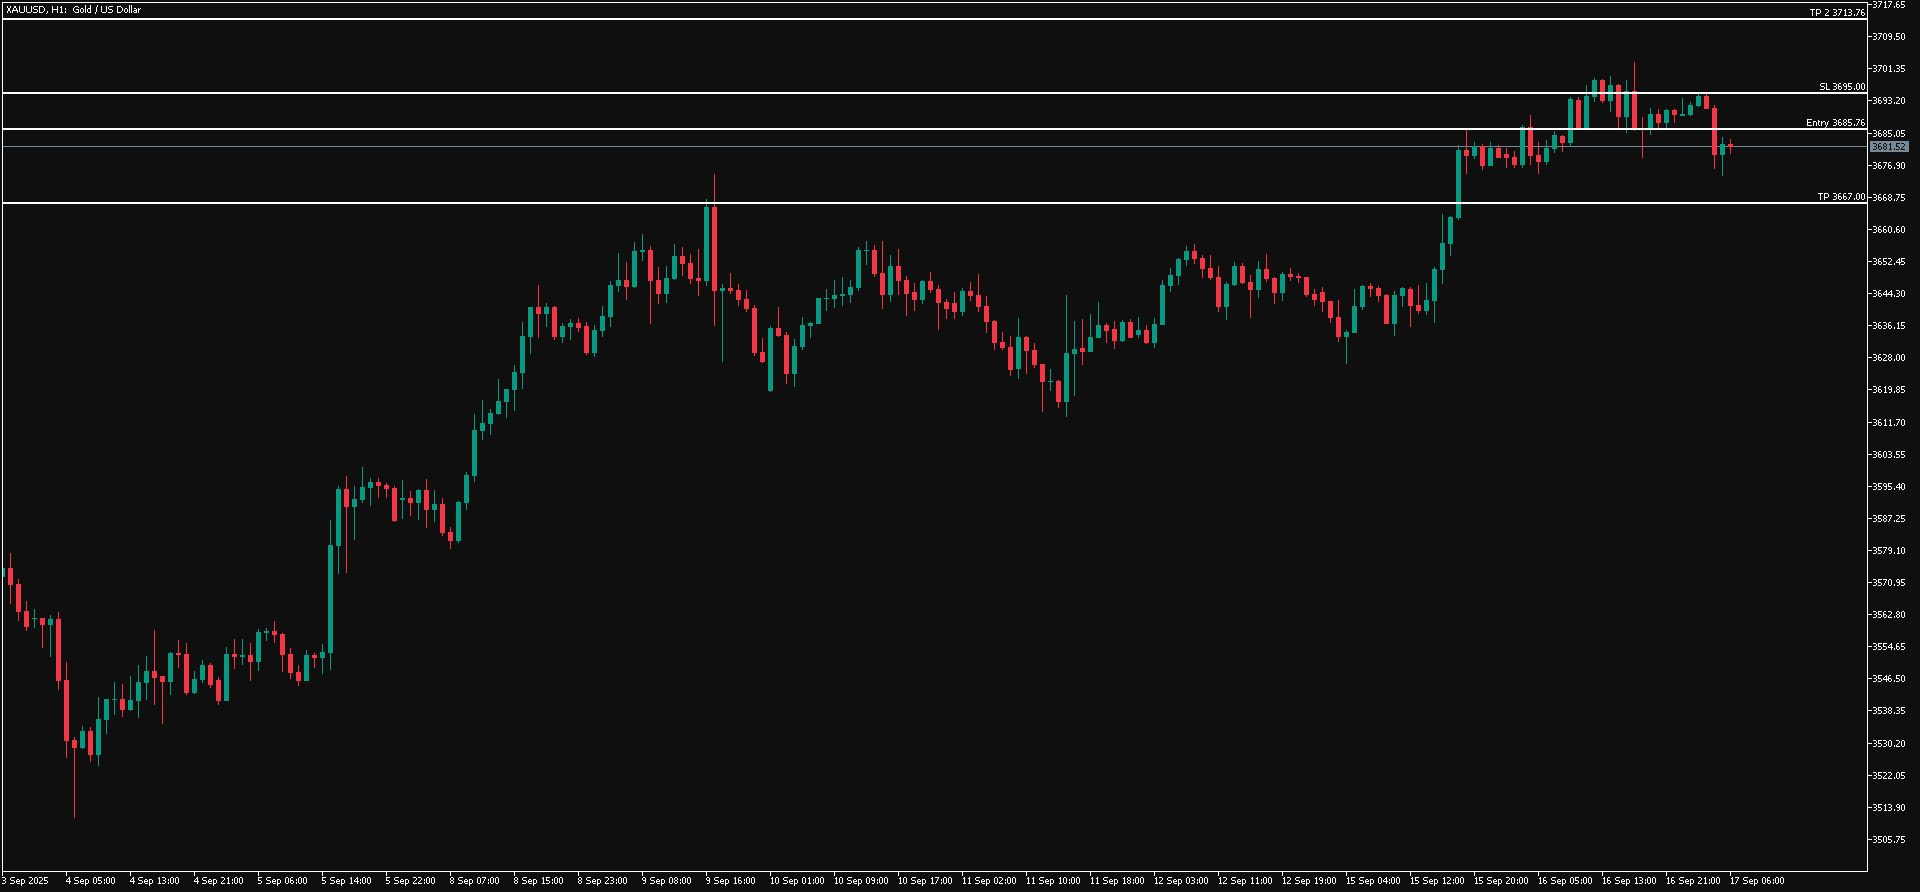
Task: Select the TP 2 3713.76 line label
Action: pyautogui.click(x=1837, y=13)
